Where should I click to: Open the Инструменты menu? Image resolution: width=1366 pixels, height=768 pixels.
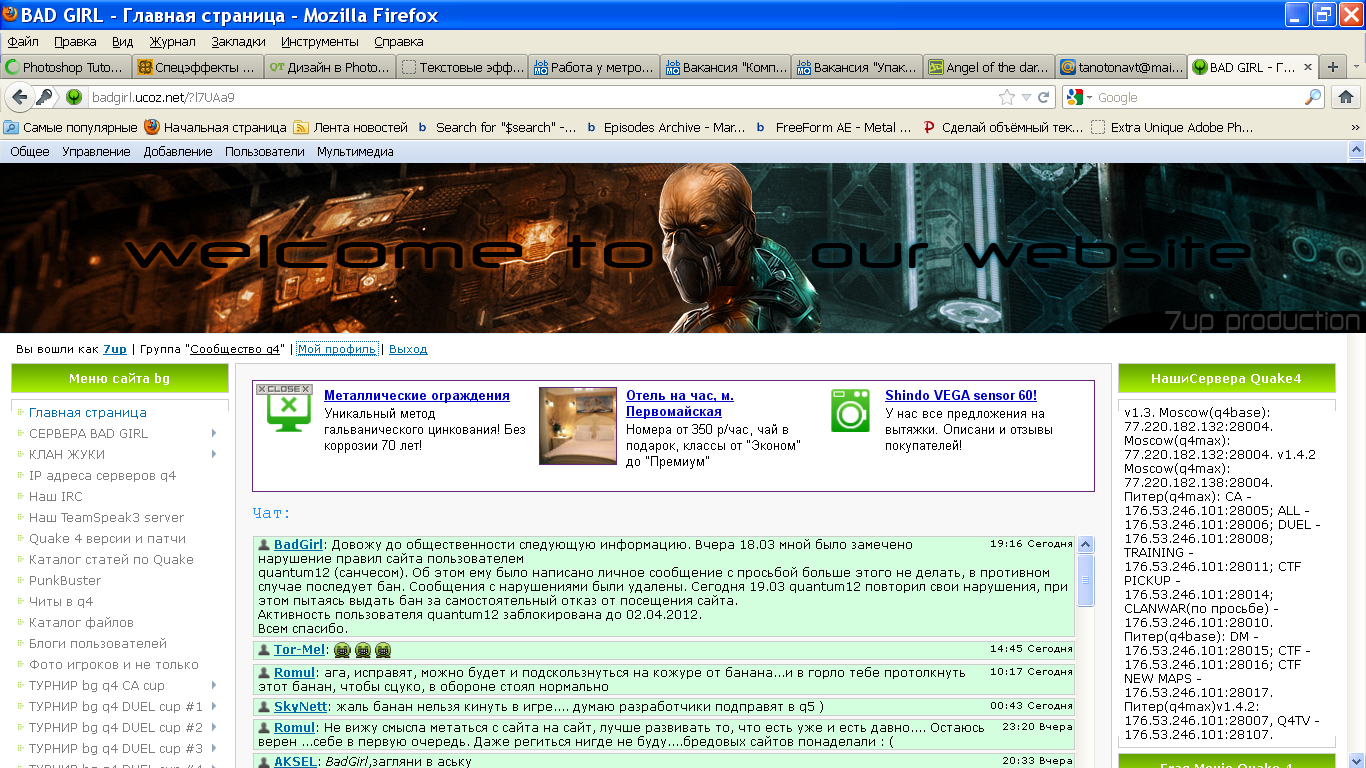coord(319,41)
